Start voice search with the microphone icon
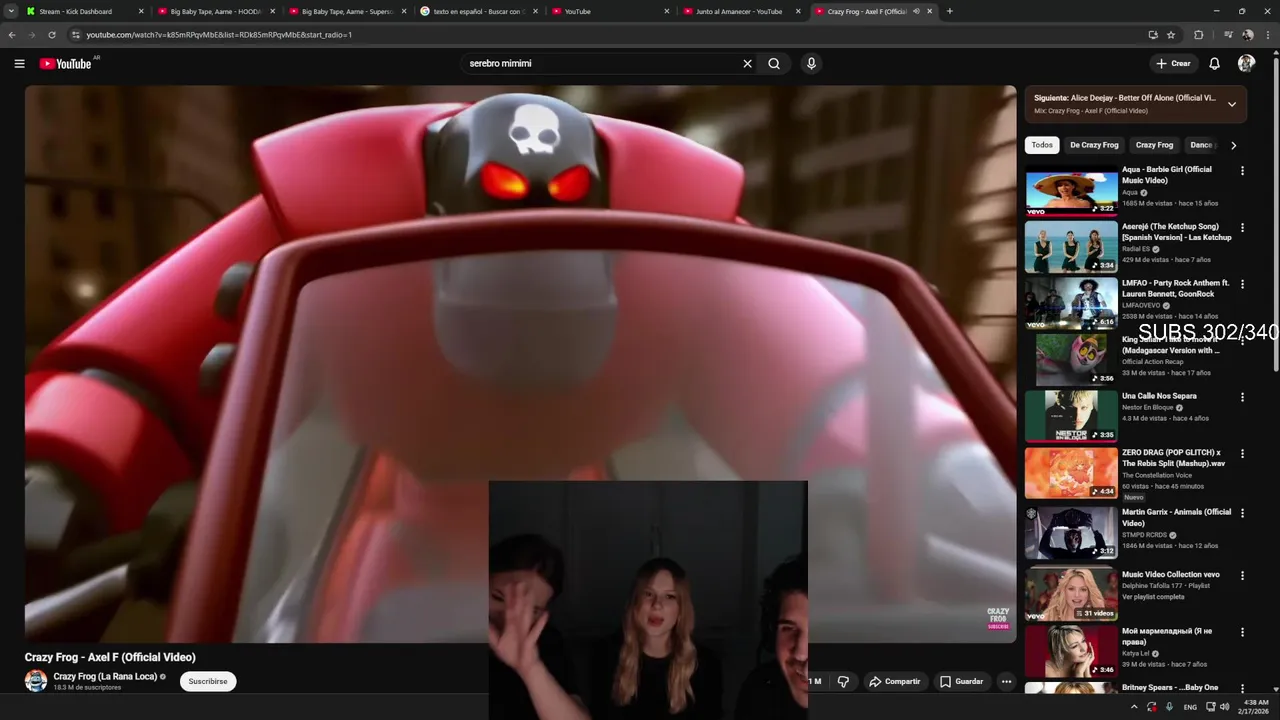 click(811, 64)
